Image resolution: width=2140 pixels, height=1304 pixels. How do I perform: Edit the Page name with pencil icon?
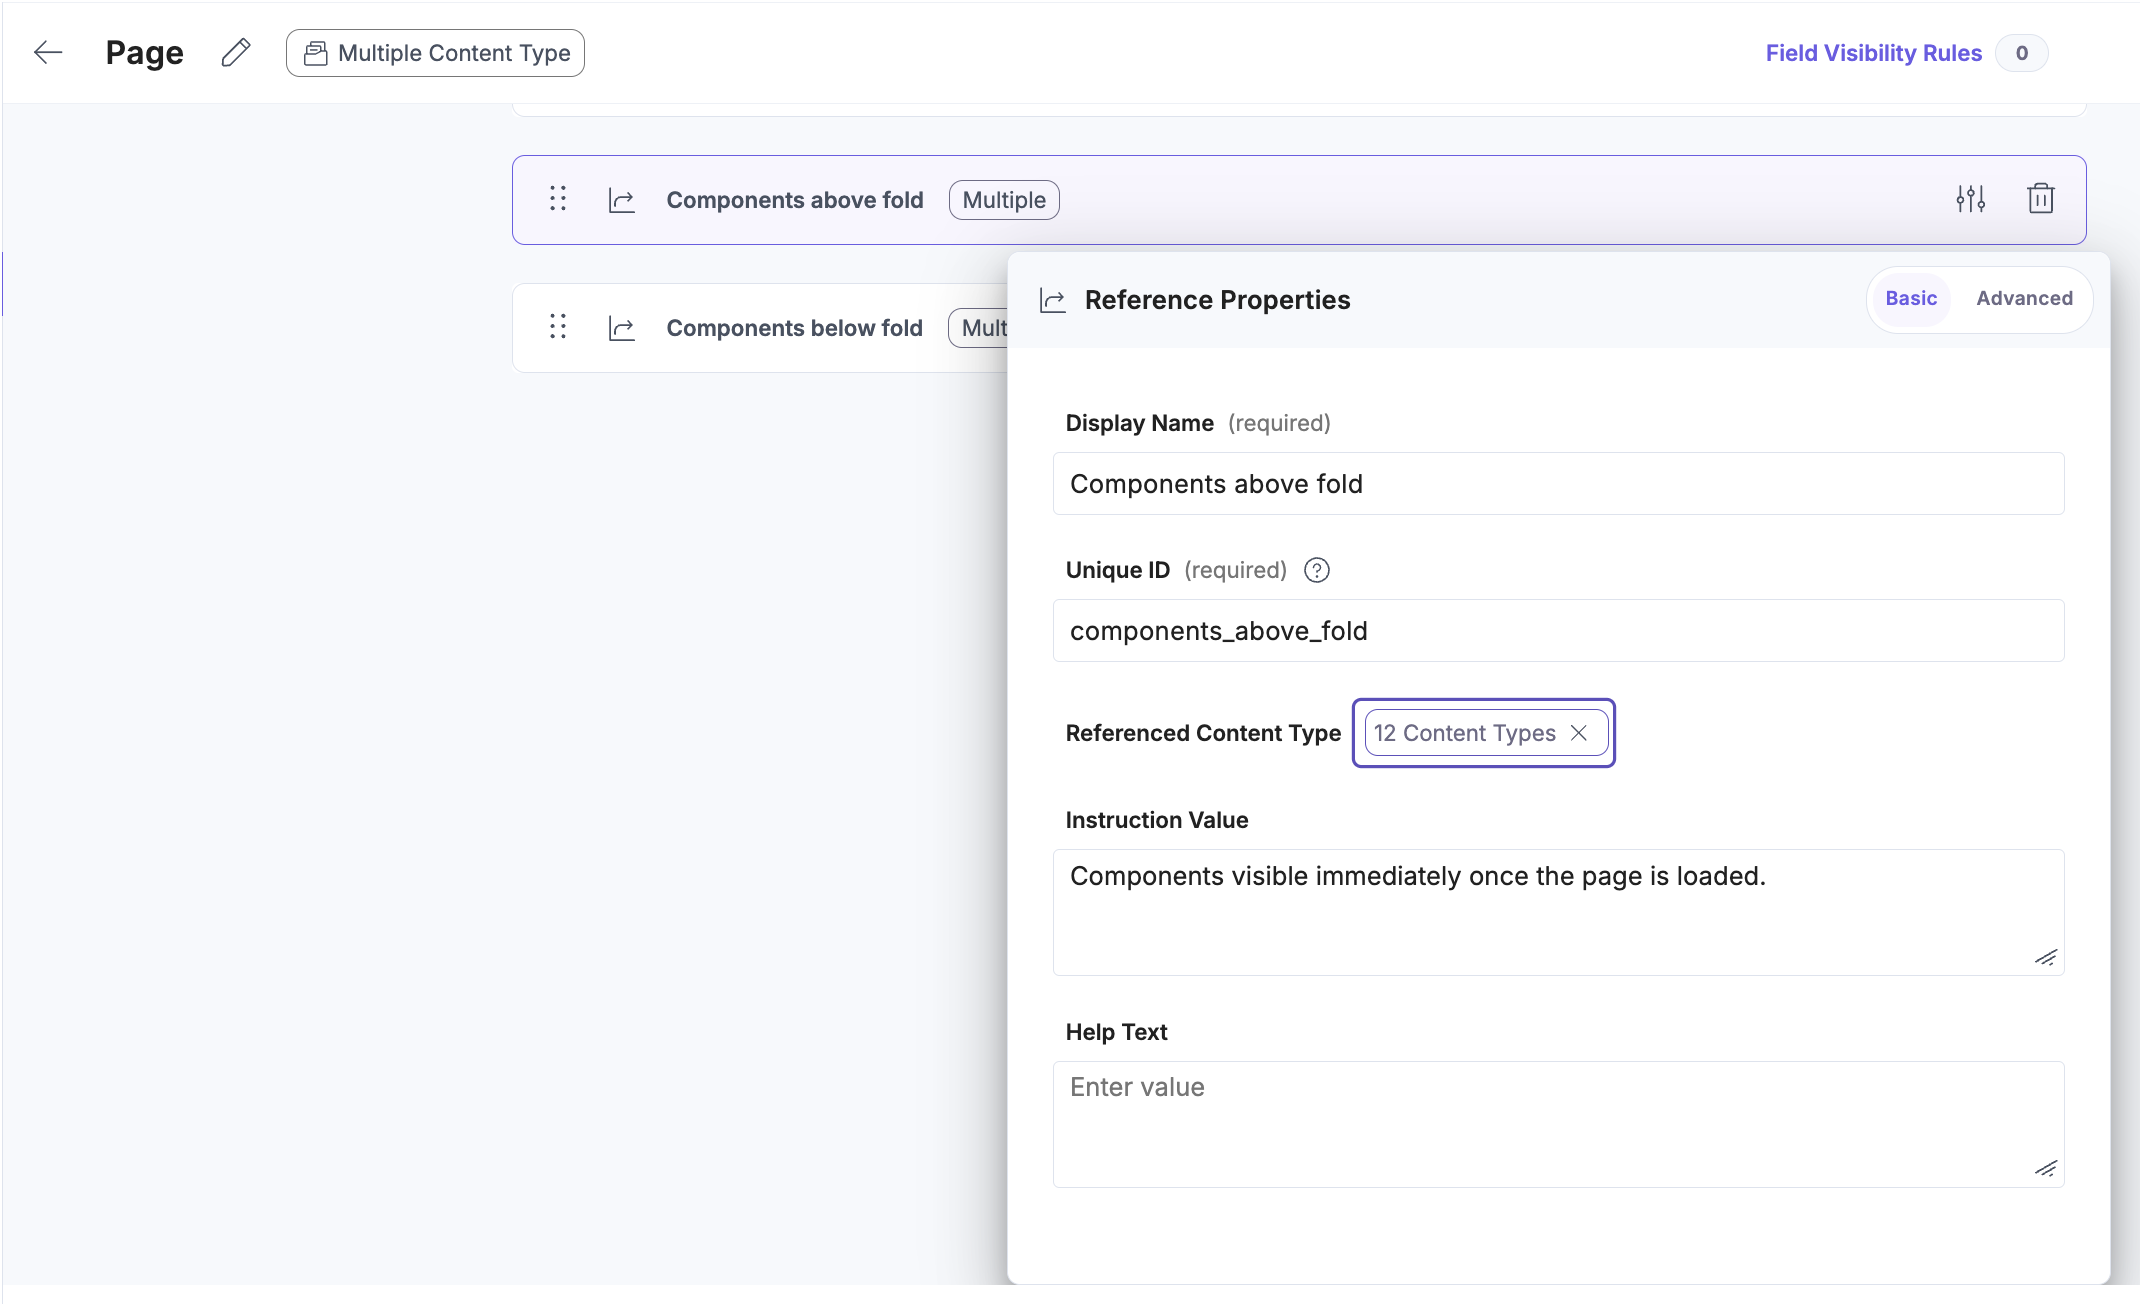coord(236,53)
